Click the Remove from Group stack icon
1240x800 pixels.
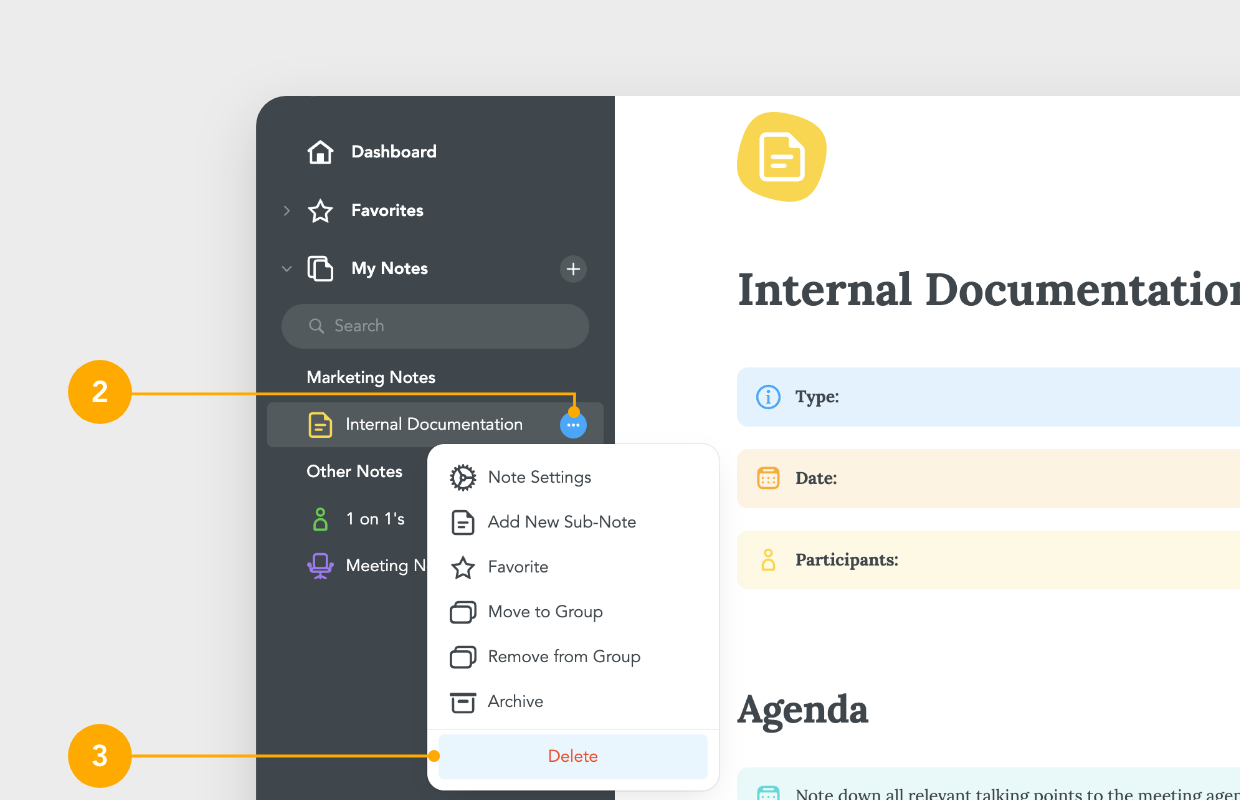[x=463, y=657]
